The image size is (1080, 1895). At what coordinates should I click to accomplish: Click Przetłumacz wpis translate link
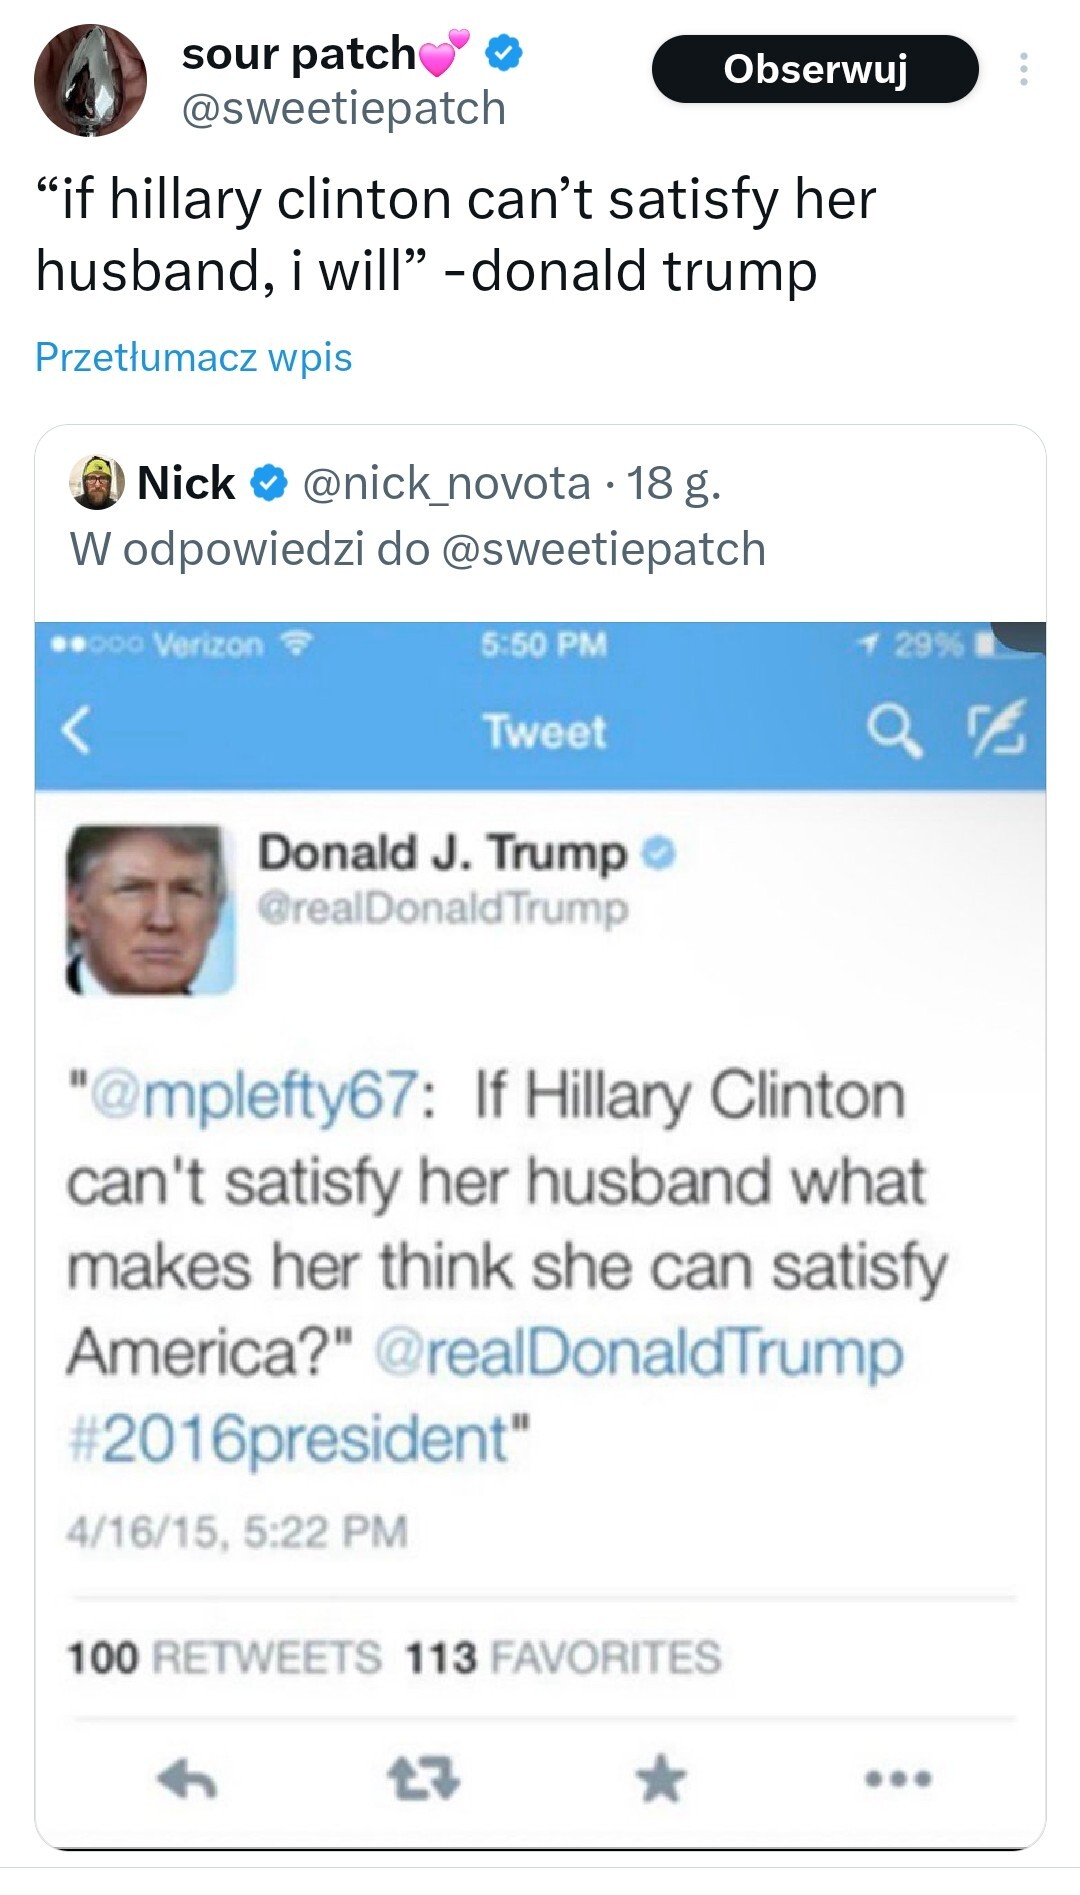(194, 357)
